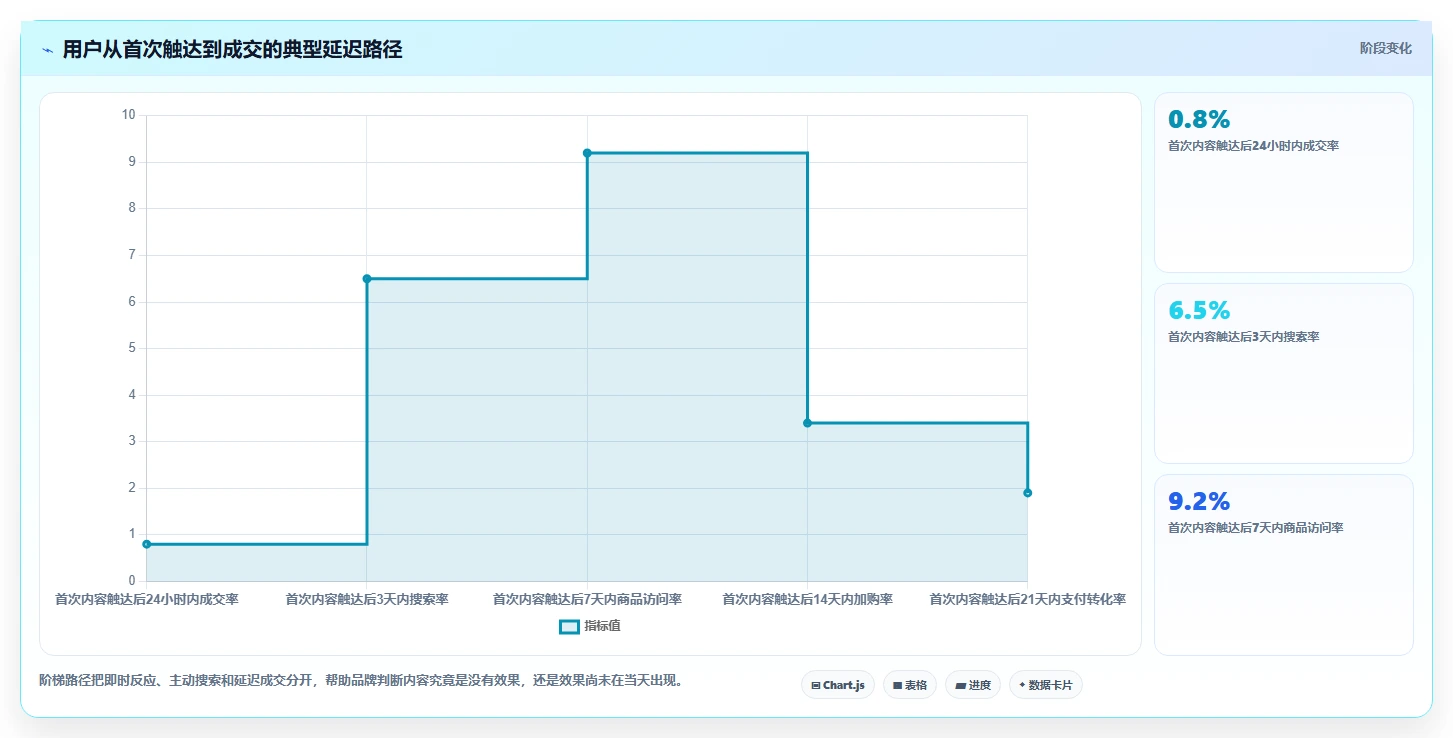Click the y-axis value 10
The image size is (1453, 738).
pos(128,115)
